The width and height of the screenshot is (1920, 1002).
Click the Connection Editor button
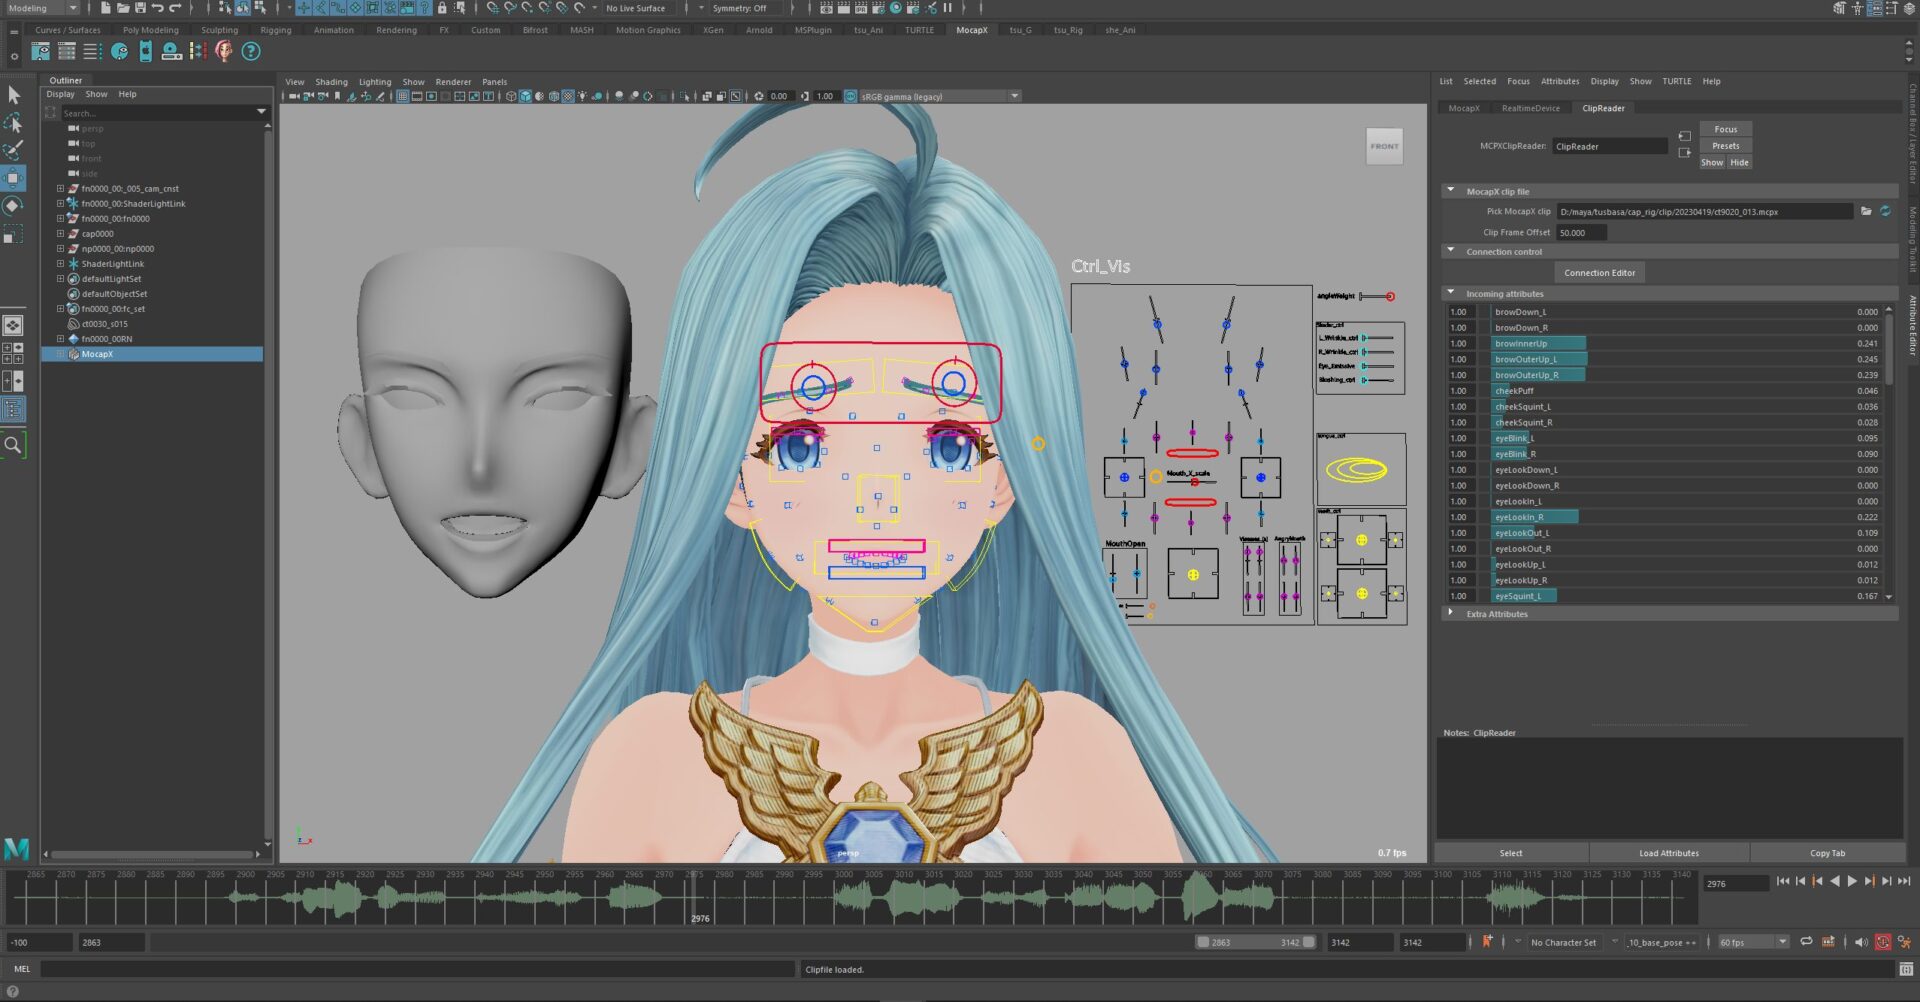point(1598,272)
